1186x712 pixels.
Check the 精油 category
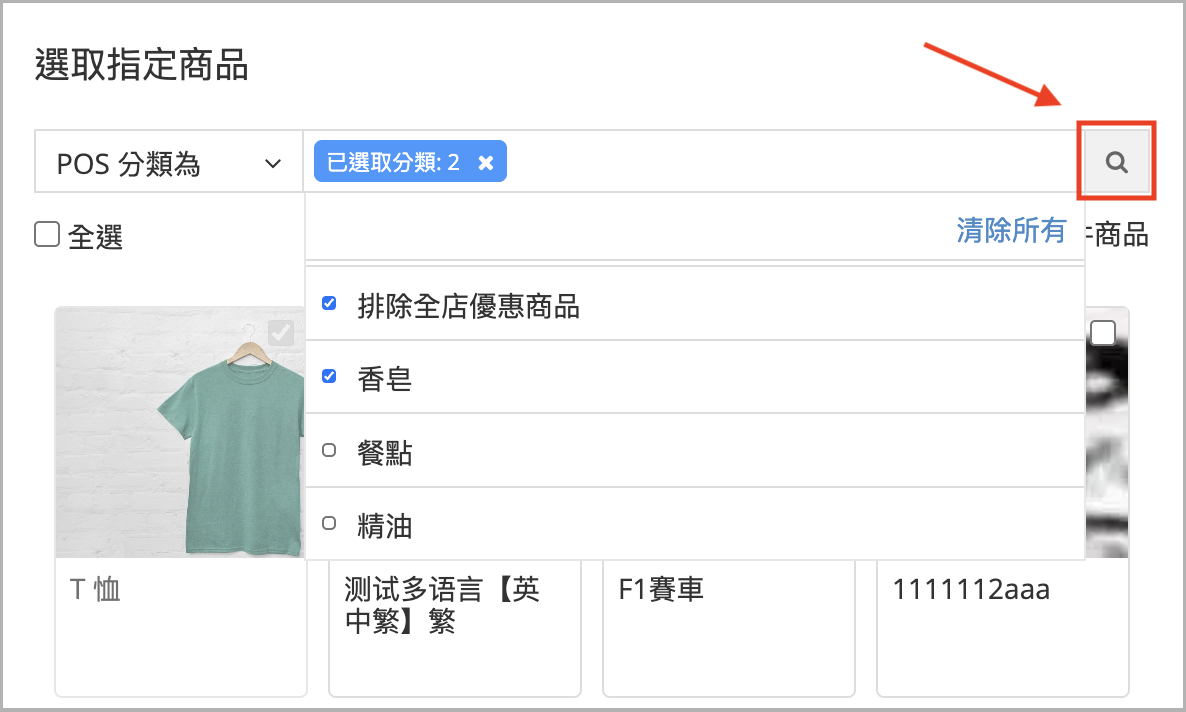[329, 523]
